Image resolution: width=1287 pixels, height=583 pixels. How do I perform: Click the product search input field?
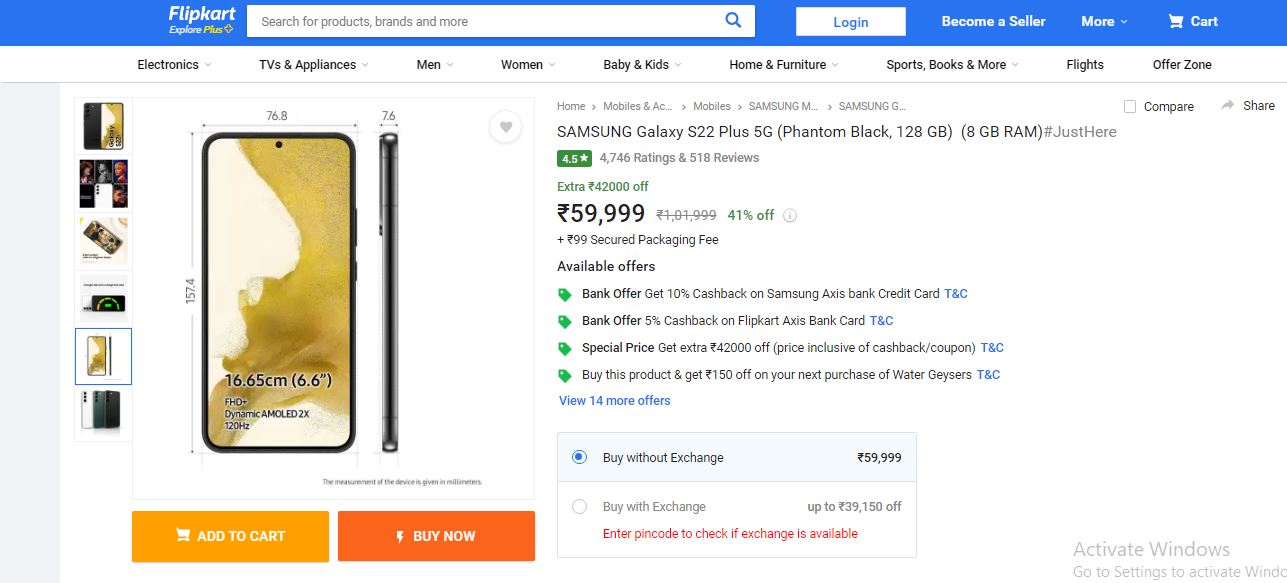click(x=485, y=21)
